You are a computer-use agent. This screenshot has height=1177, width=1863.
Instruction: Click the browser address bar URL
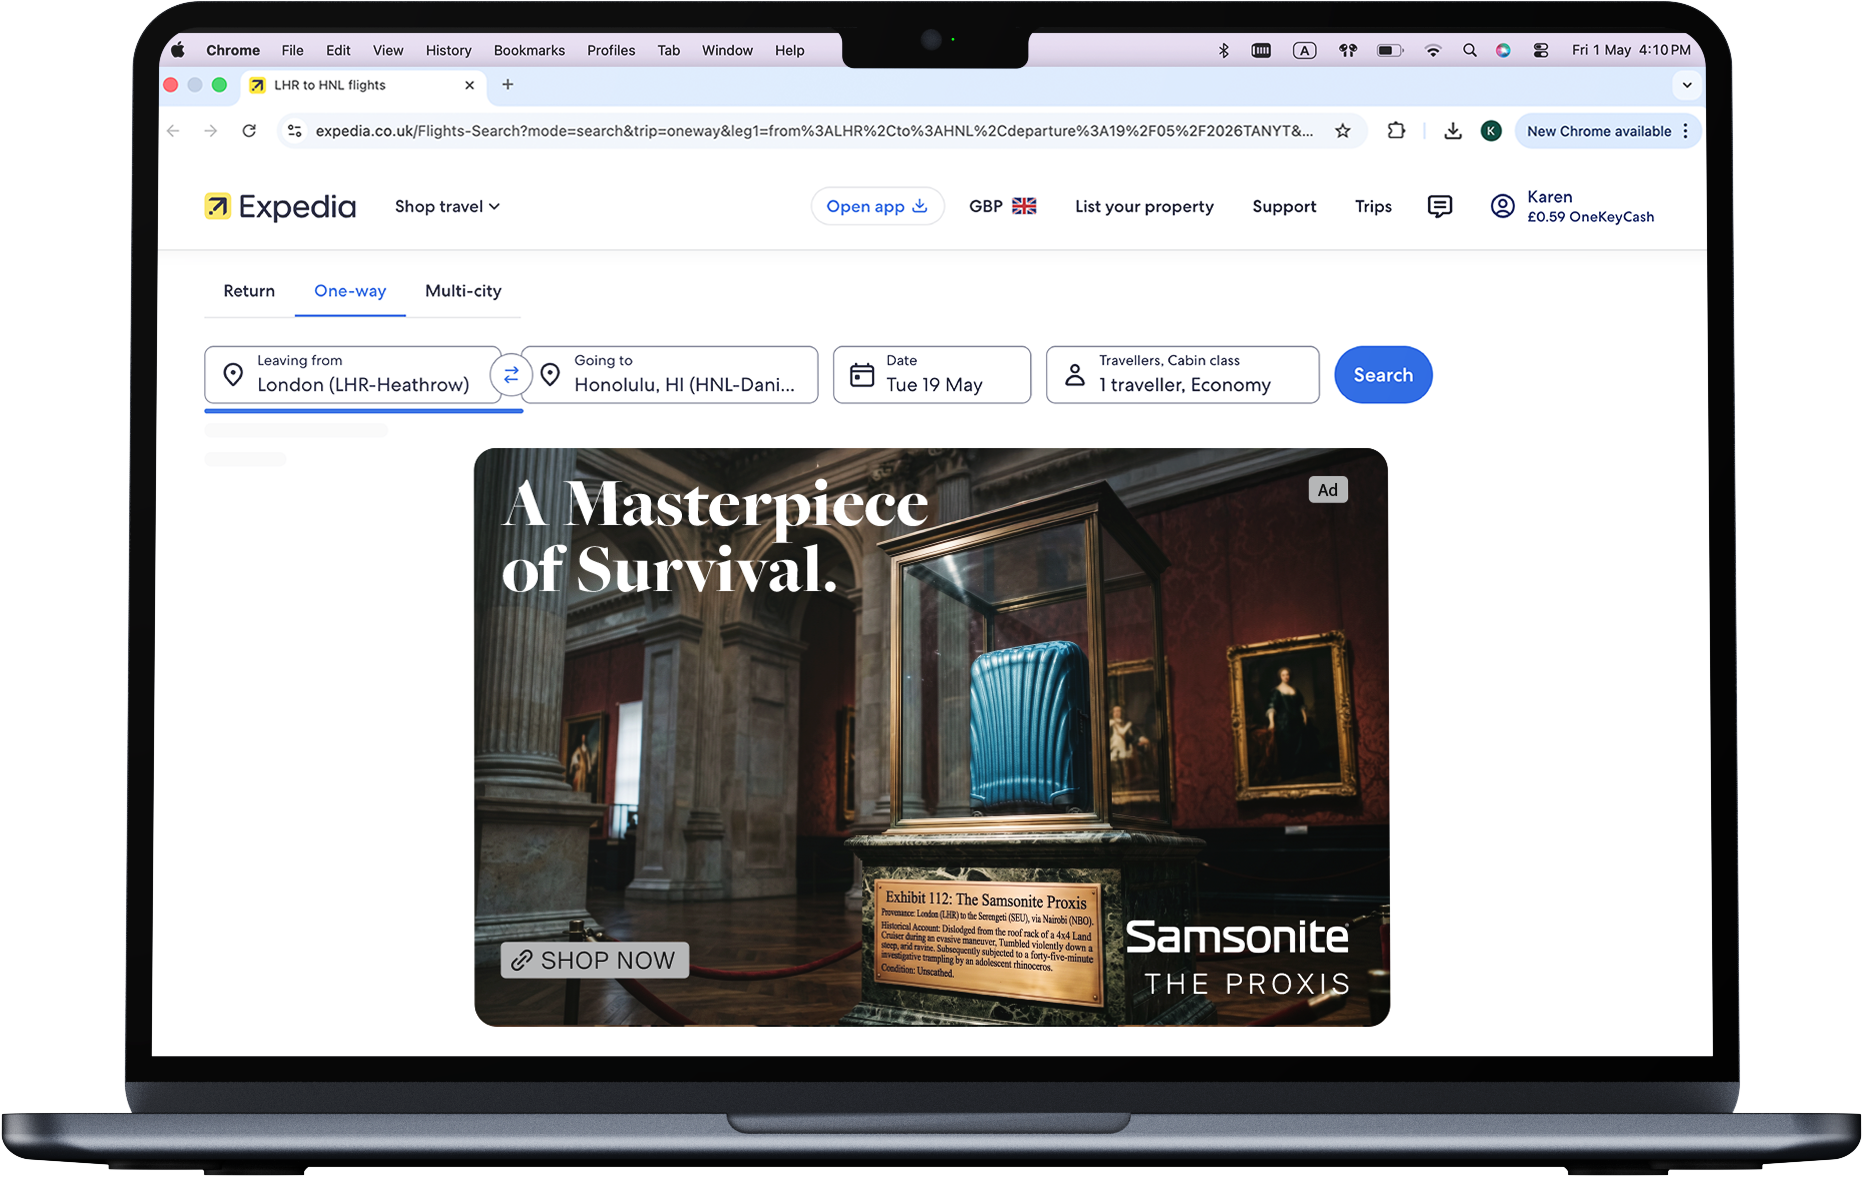tap(814, 131)
